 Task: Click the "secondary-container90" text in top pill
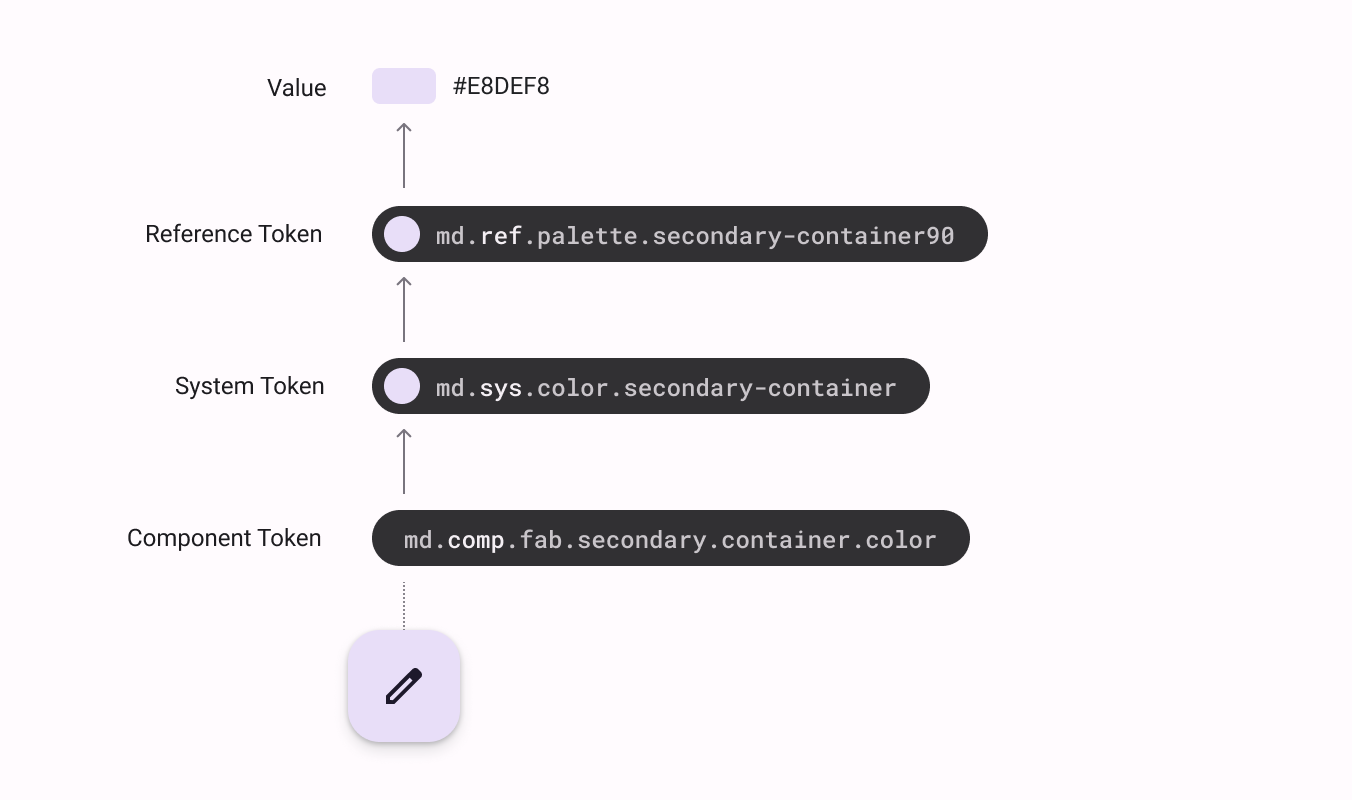click(803, 236)
